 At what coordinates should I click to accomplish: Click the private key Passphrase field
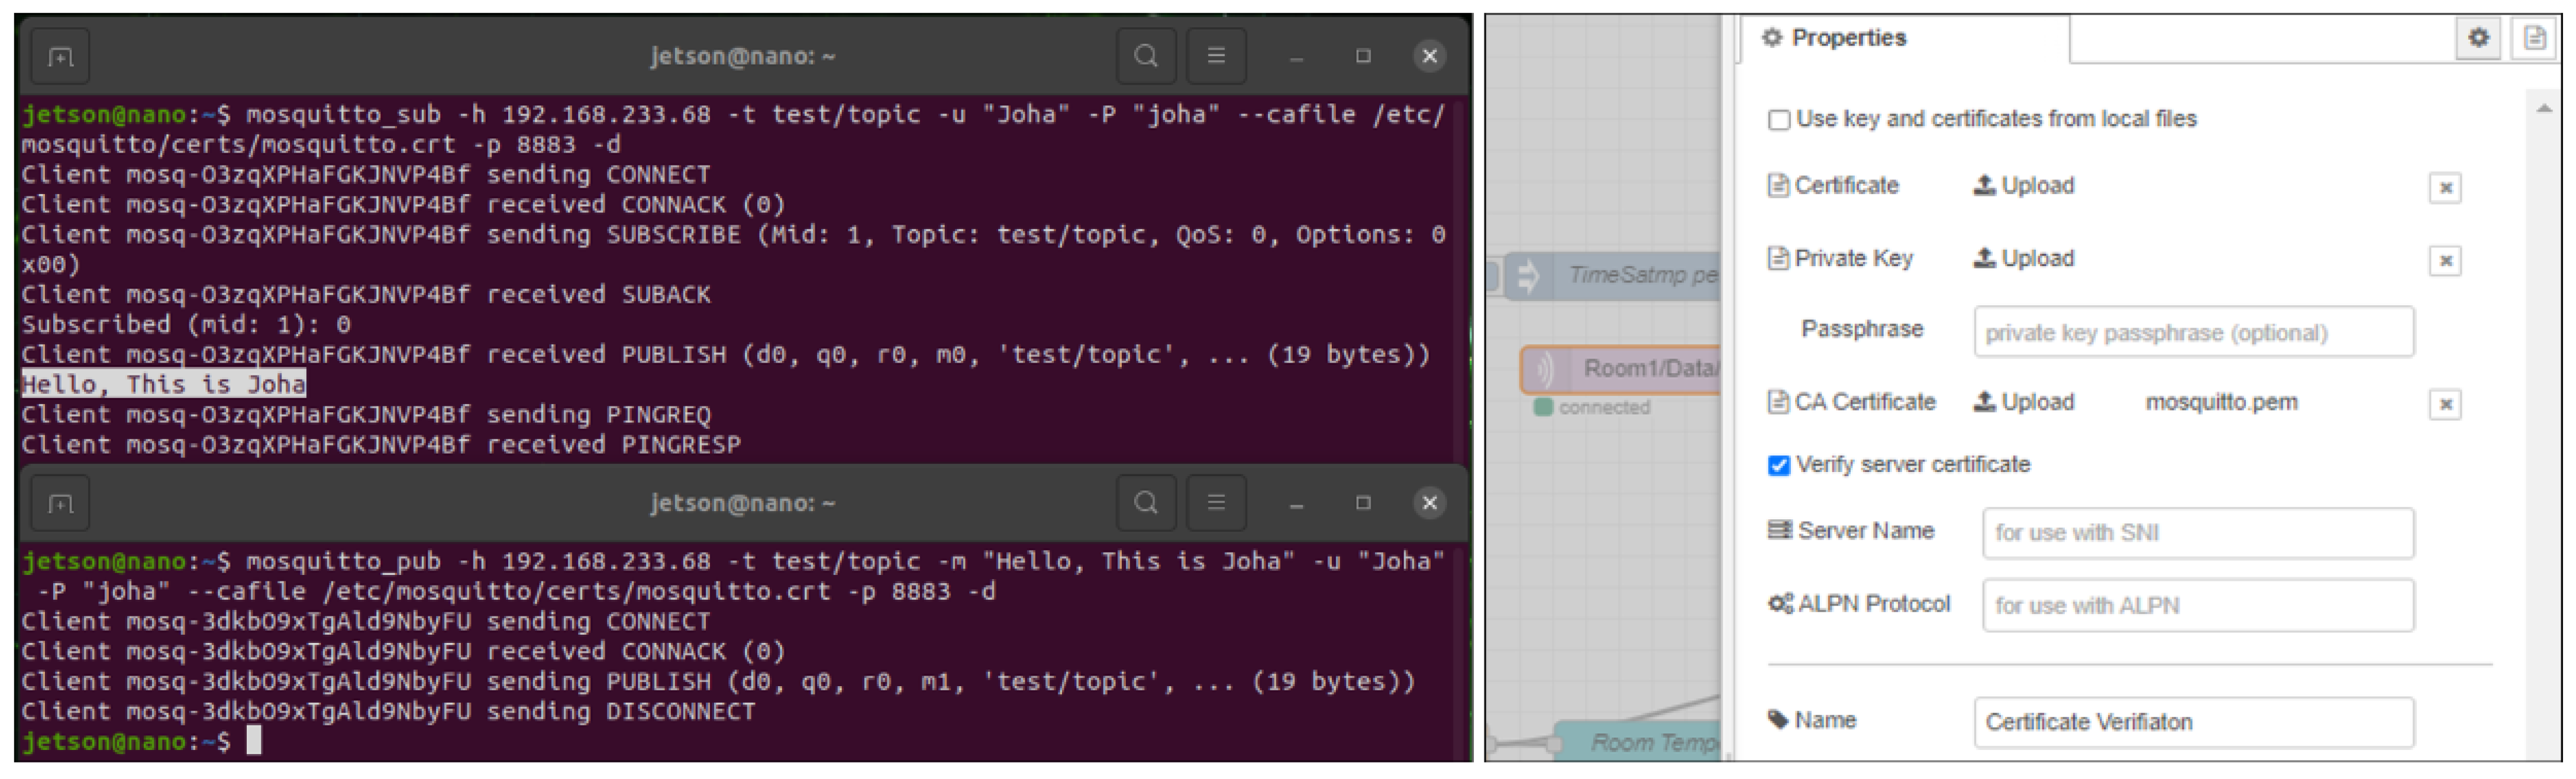click(x=2193, y=333)
